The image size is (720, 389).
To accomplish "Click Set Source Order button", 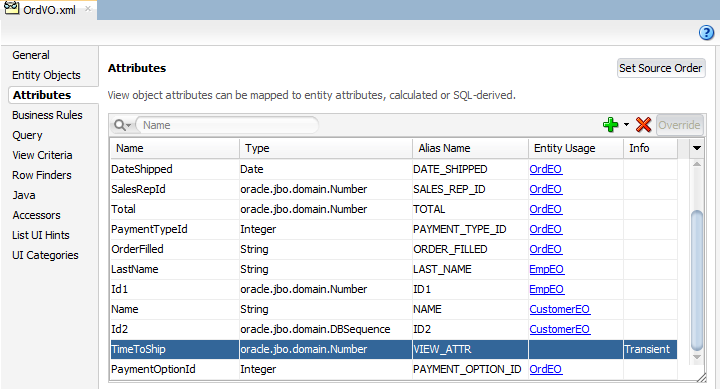I will [x=661, y=68].
